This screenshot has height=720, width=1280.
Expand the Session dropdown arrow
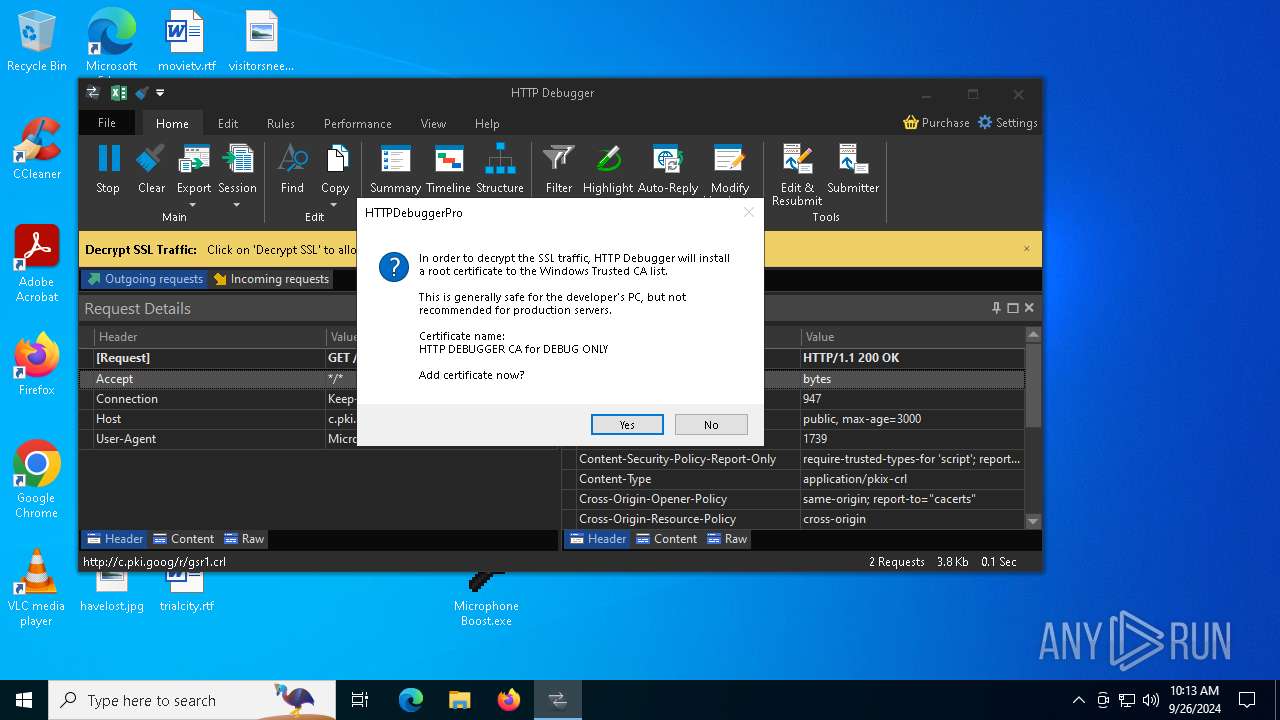point(237,205)
